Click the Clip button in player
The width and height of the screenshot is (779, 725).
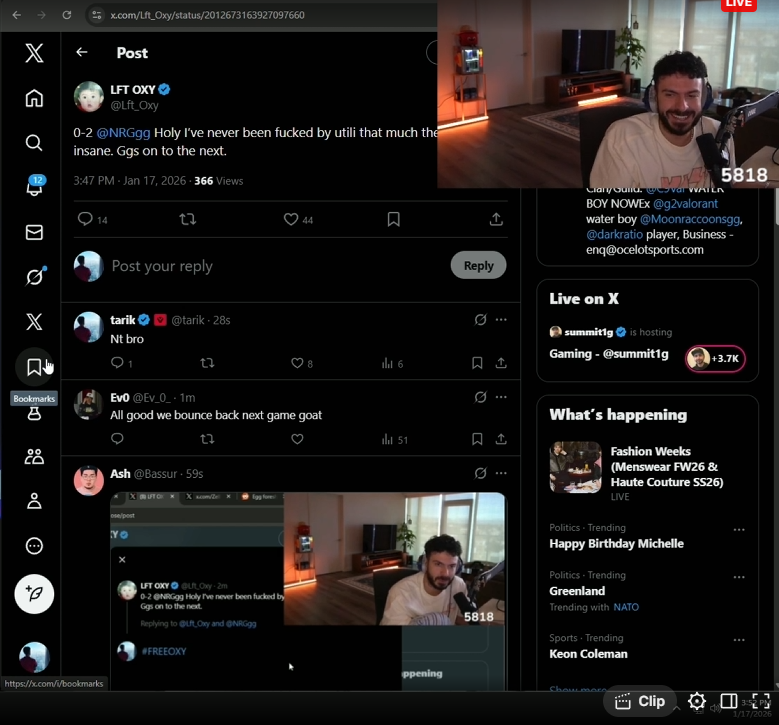[x=639, y=701]
